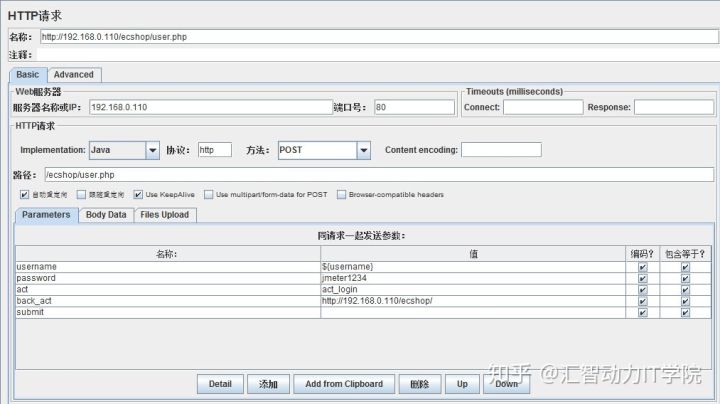This screenshot has height=404, width=720.
Task: Expand the 方法 dropdown showing POST
Action: coord(324,150)
